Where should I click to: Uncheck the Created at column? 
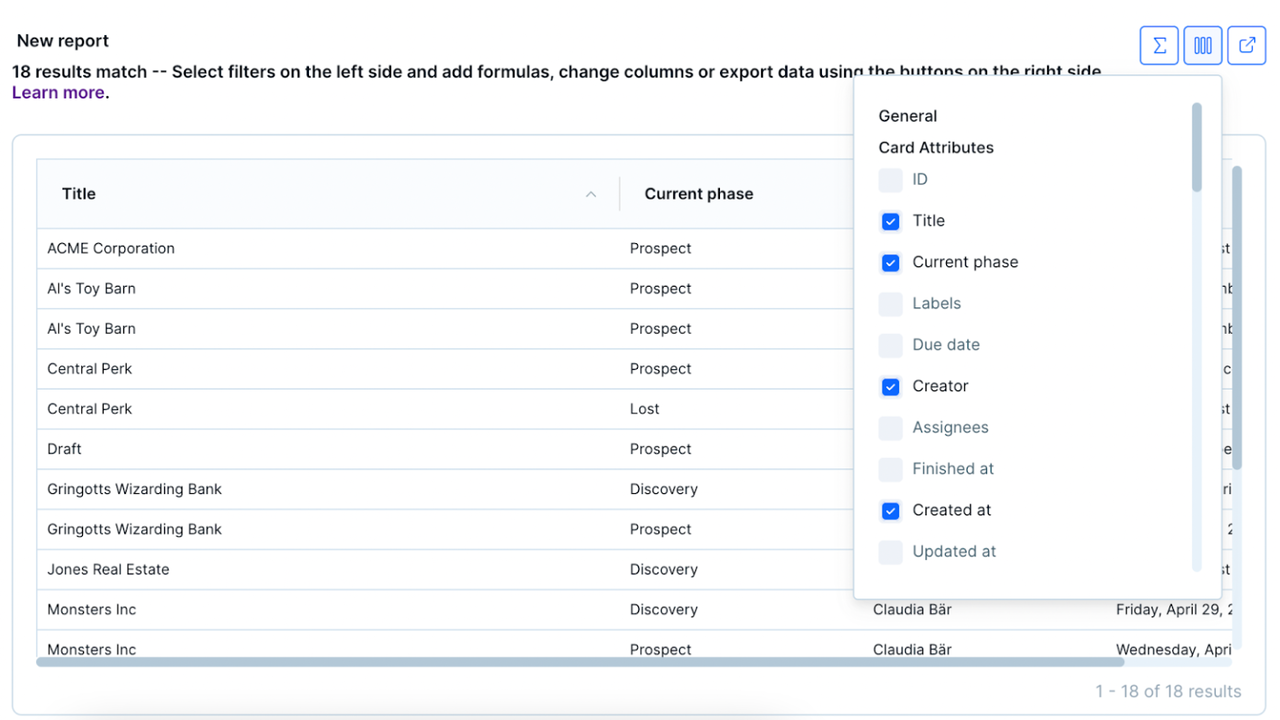890,510
